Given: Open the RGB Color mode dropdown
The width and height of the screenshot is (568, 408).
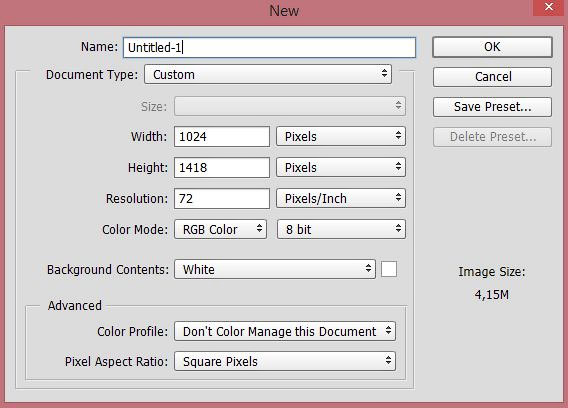Looking at the screenshot, I should pyautogui.click(x=220, y=229).
